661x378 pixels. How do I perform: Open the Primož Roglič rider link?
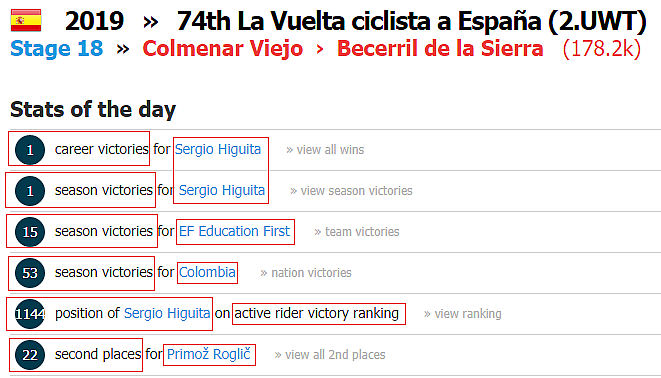pos(209,354)
